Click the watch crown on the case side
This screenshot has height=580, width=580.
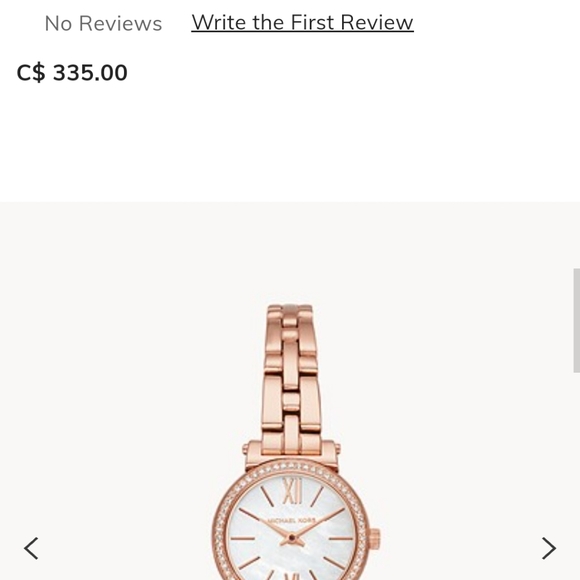click(x=374, y=539)
